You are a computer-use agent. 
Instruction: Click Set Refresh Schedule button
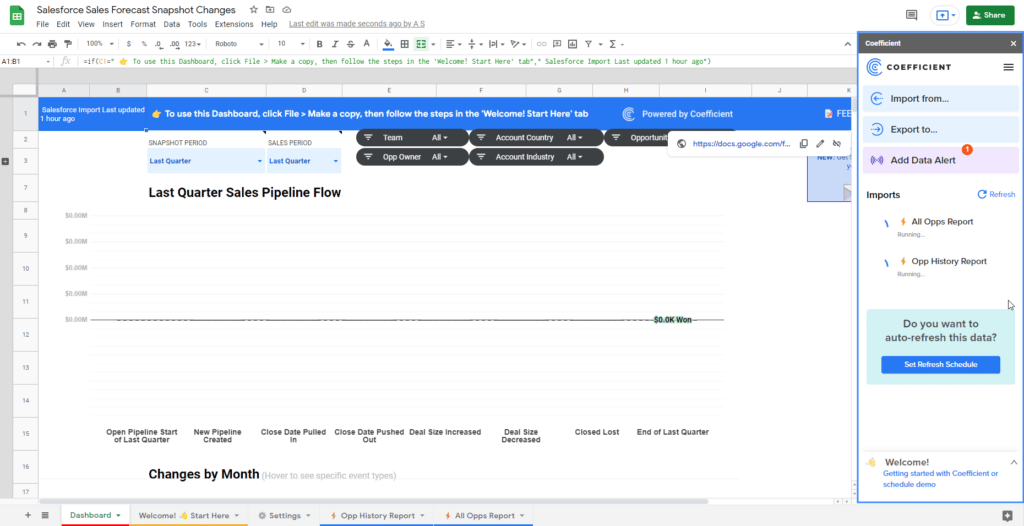[940, 365]
